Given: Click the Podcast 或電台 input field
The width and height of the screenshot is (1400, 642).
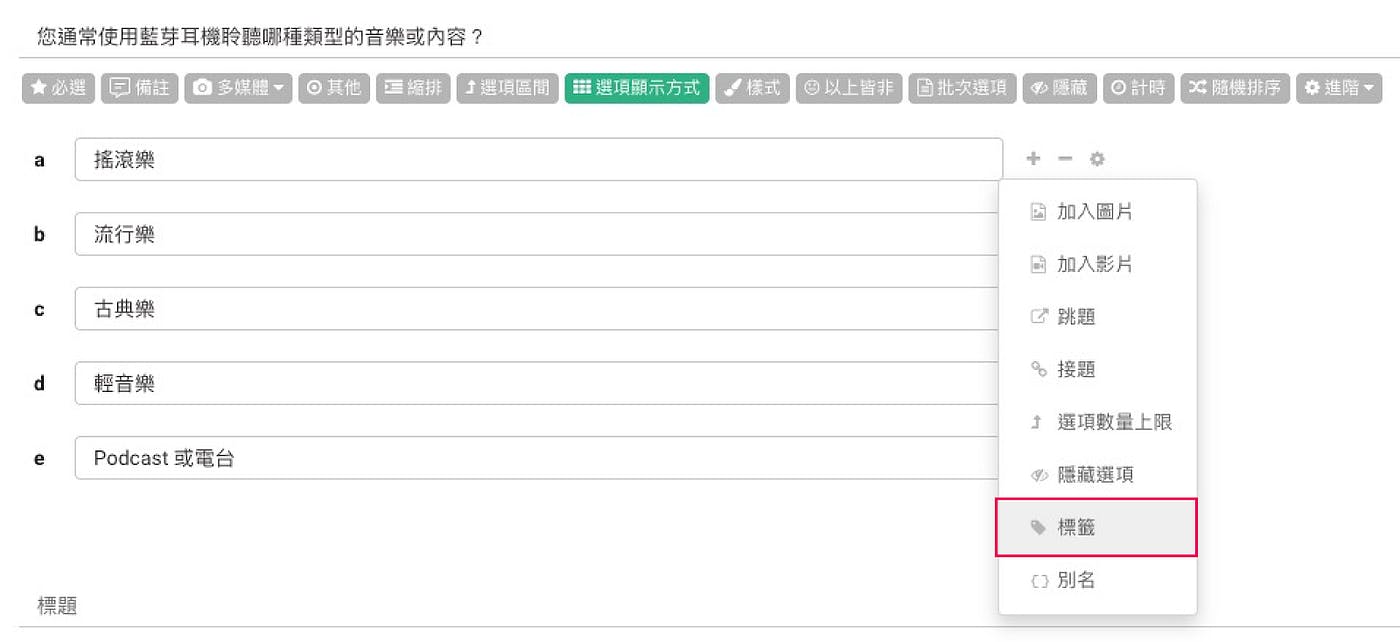Looking at the screenshot, I should (538, 458).
